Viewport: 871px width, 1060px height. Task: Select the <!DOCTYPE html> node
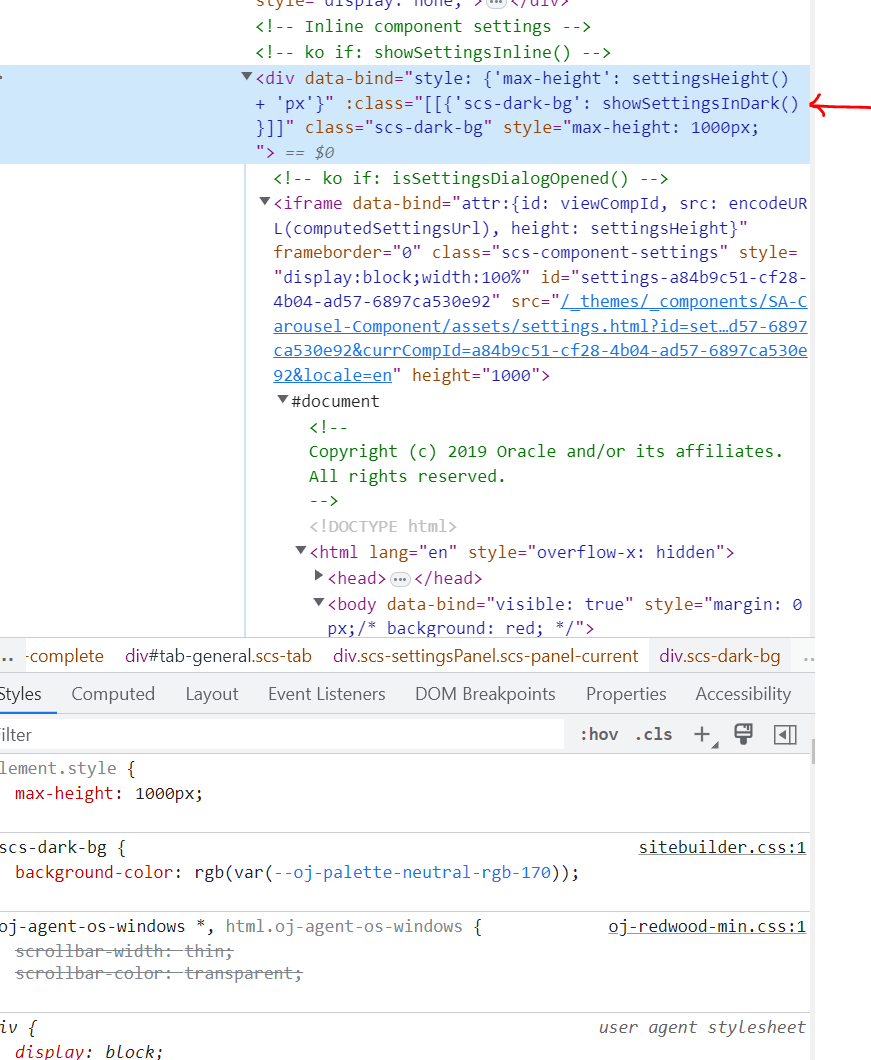(x=383, y=526)
